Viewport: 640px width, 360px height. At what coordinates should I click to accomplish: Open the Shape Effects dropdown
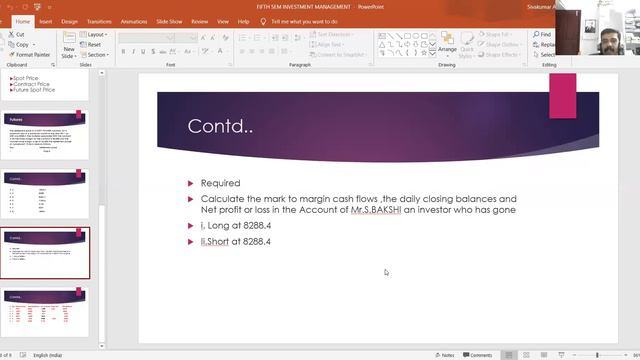[x=500, y=55]
